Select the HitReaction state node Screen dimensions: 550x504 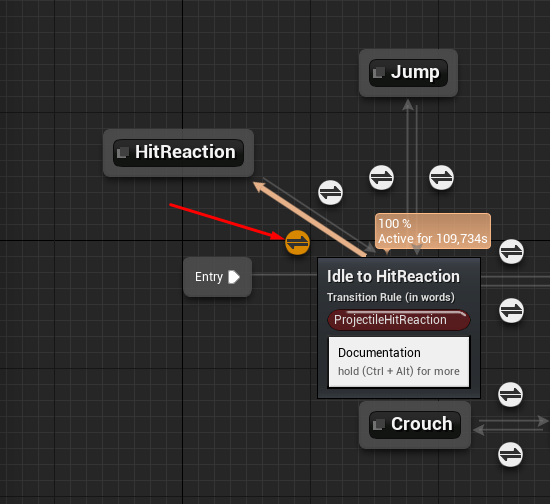click(178, 153)
